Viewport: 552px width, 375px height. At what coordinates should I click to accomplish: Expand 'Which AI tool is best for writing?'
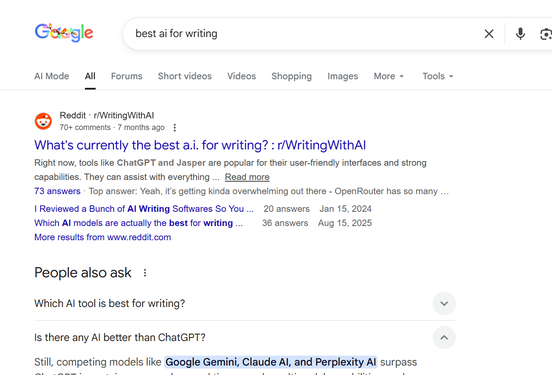click(444, 304)
